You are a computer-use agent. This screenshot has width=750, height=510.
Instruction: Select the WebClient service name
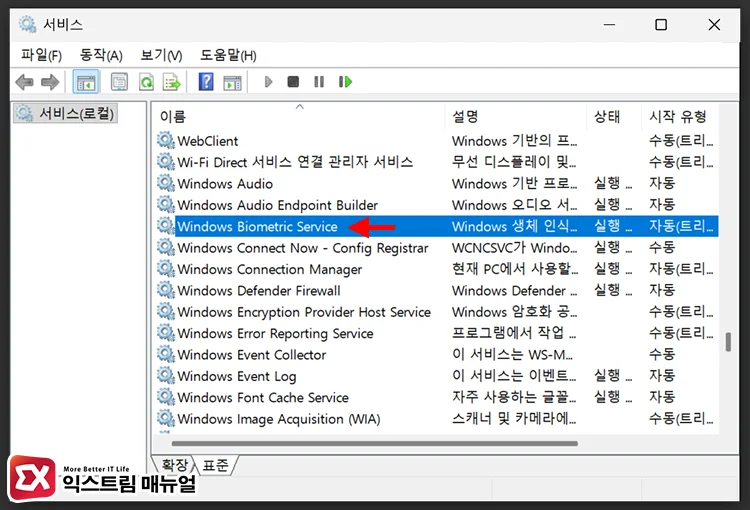pos(208,141)
